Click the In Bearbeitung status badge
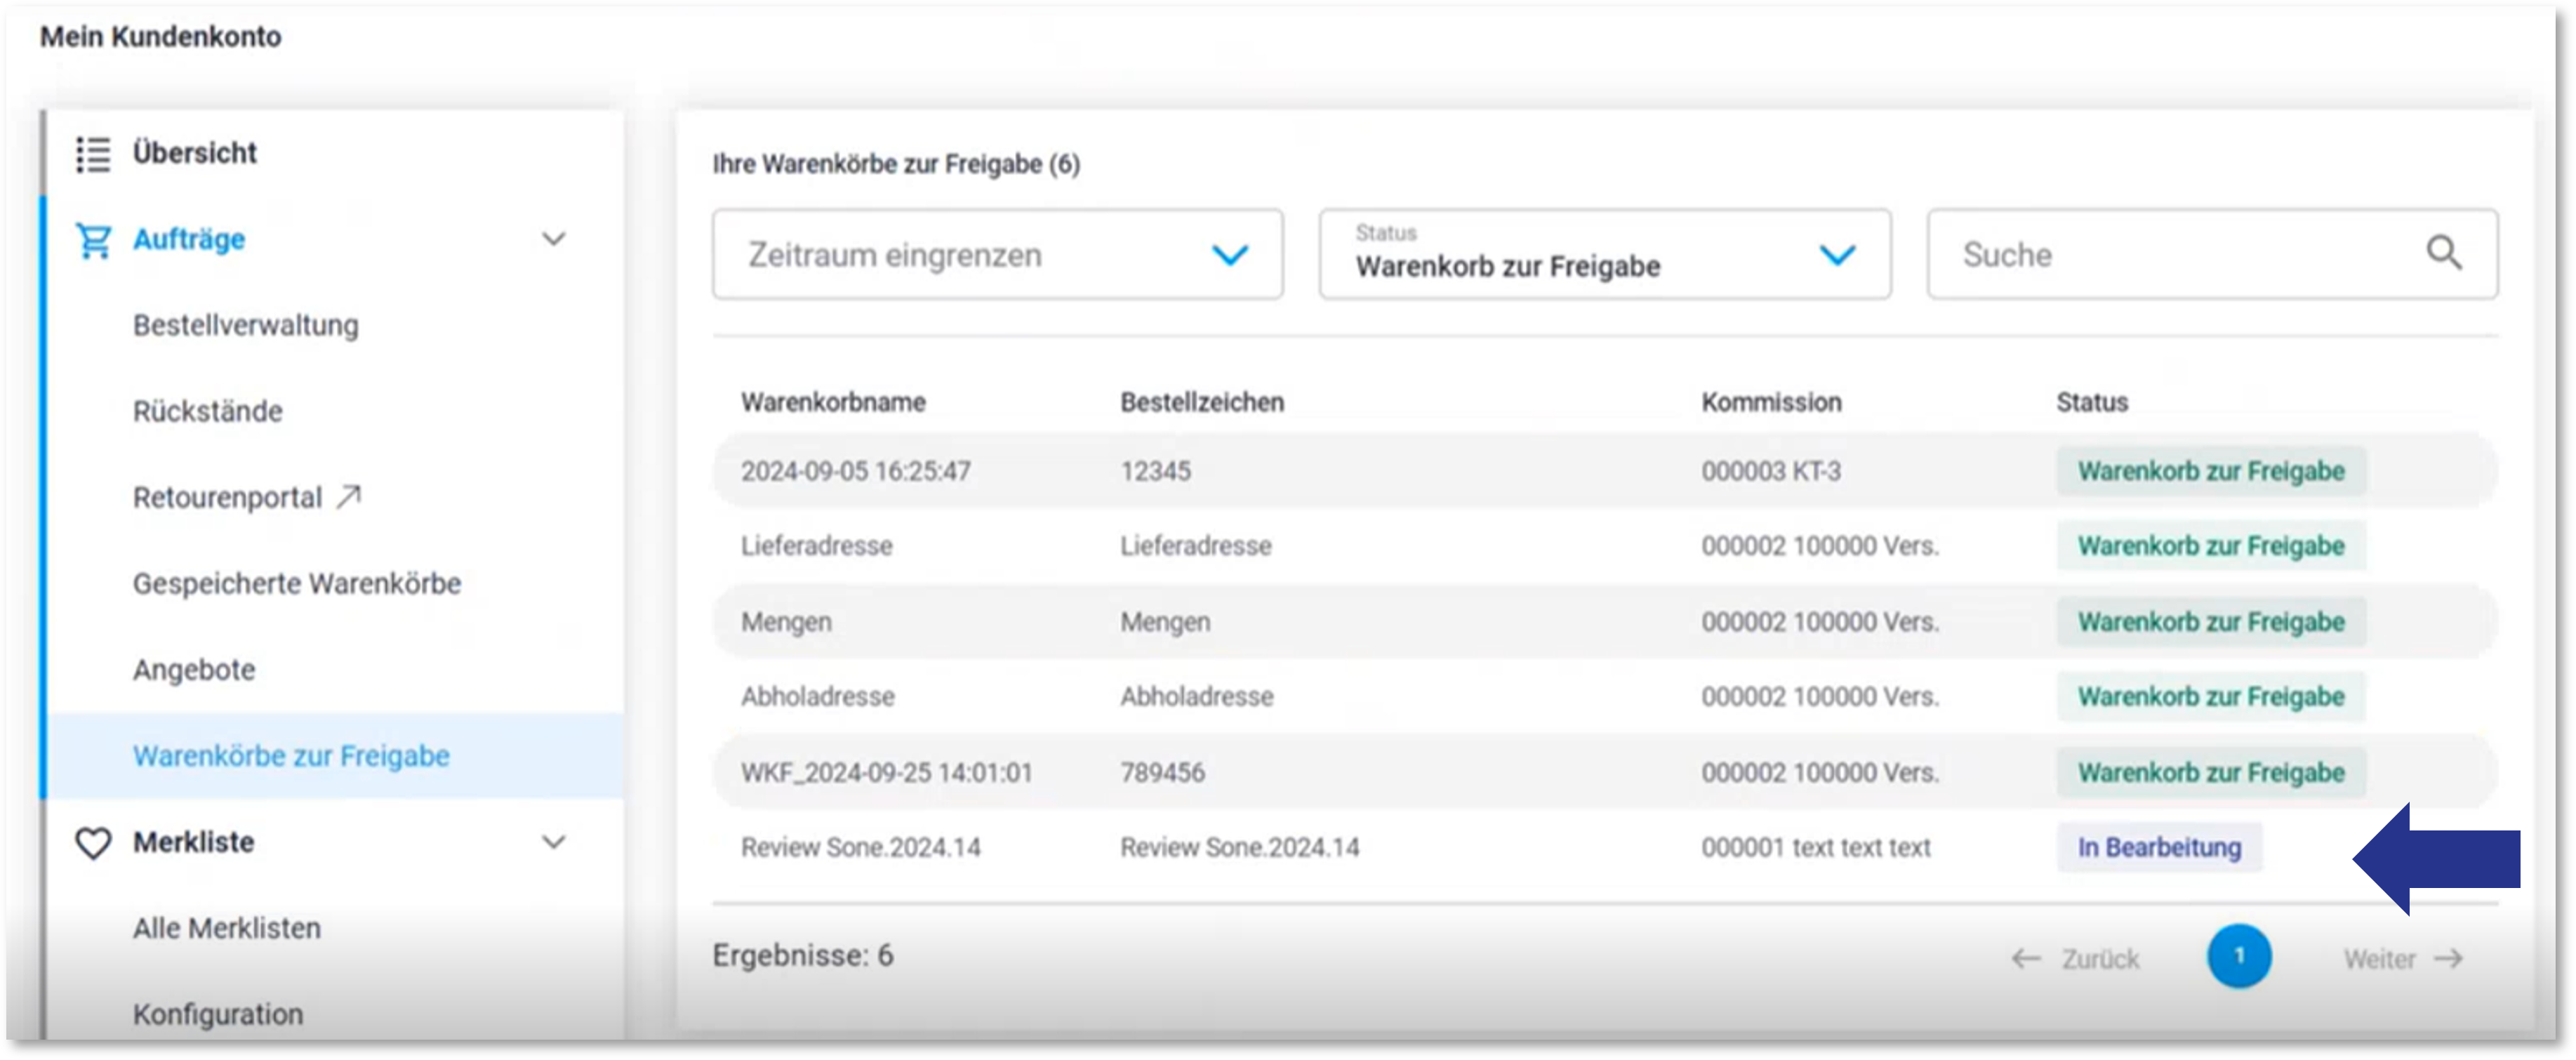Viewport: 2576px width, 1060px height. click(2159, 849)
